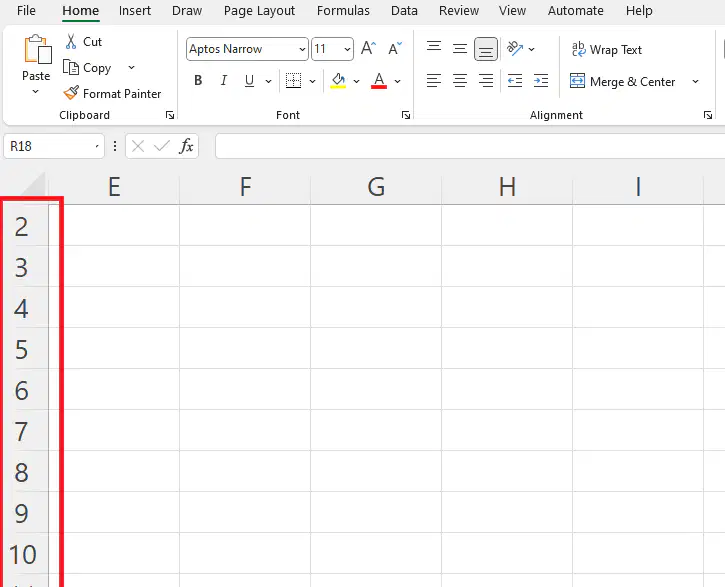Open Merge & Center dropdown arrow
The width and height of the screenshot is (725, 587).
click(695, 82)
